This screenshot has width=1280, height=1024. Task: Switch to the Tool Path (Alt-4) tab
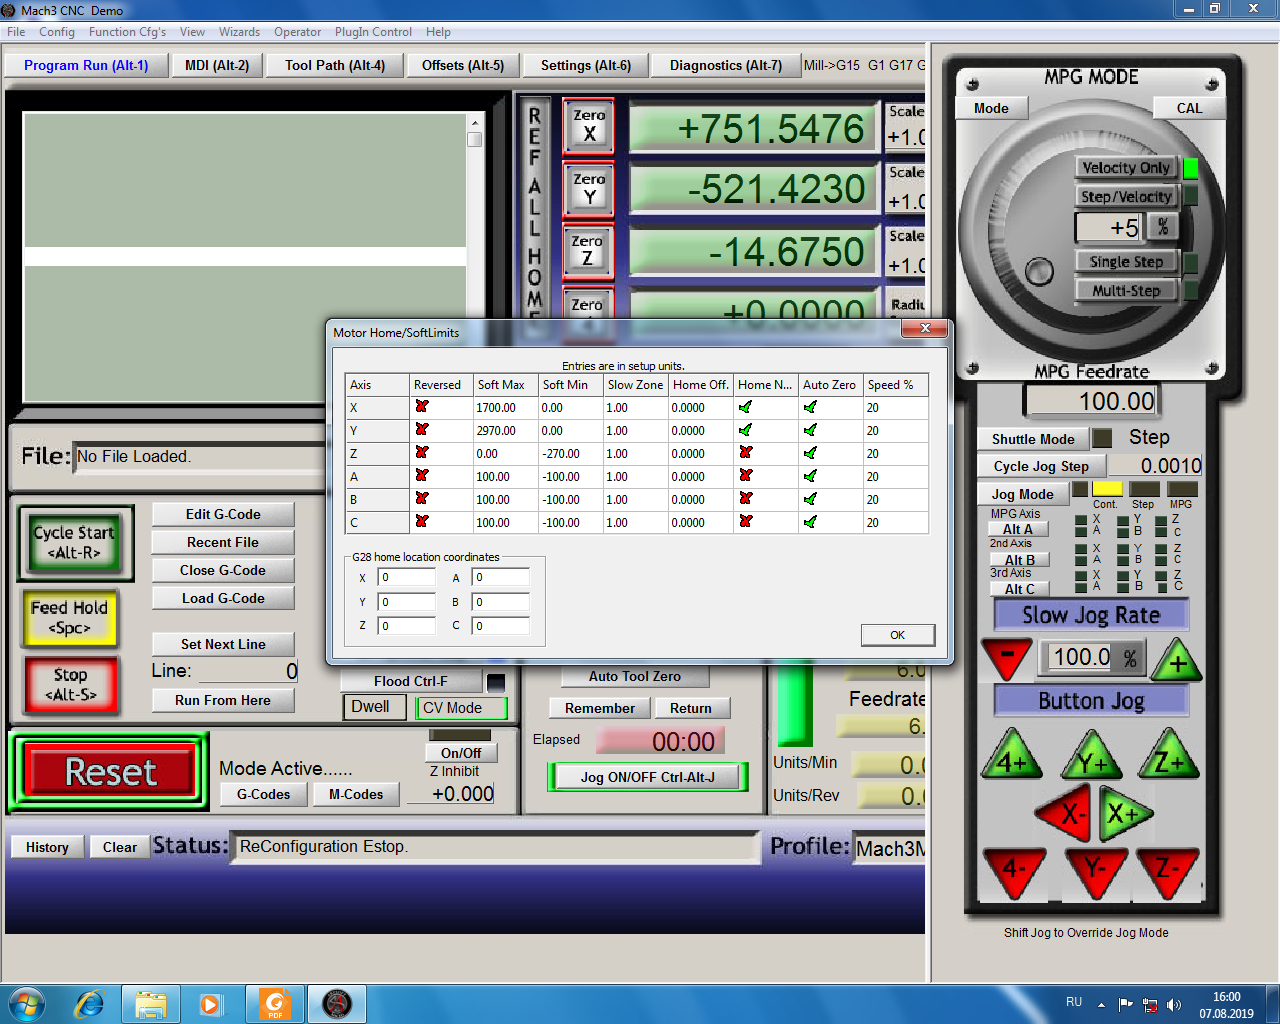[335, 65]
